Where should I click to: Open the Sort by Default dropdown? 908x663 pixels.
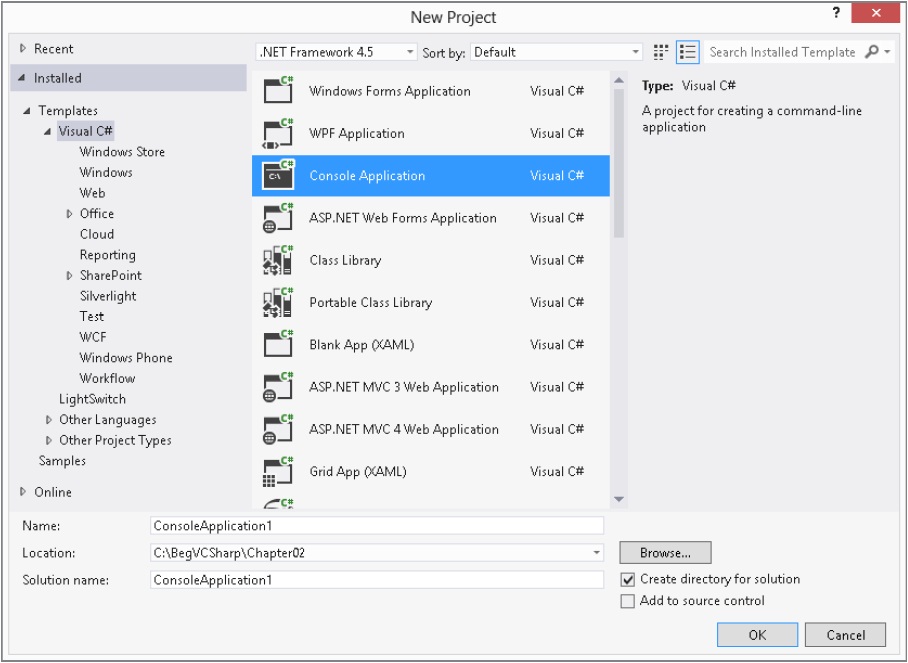556,52
